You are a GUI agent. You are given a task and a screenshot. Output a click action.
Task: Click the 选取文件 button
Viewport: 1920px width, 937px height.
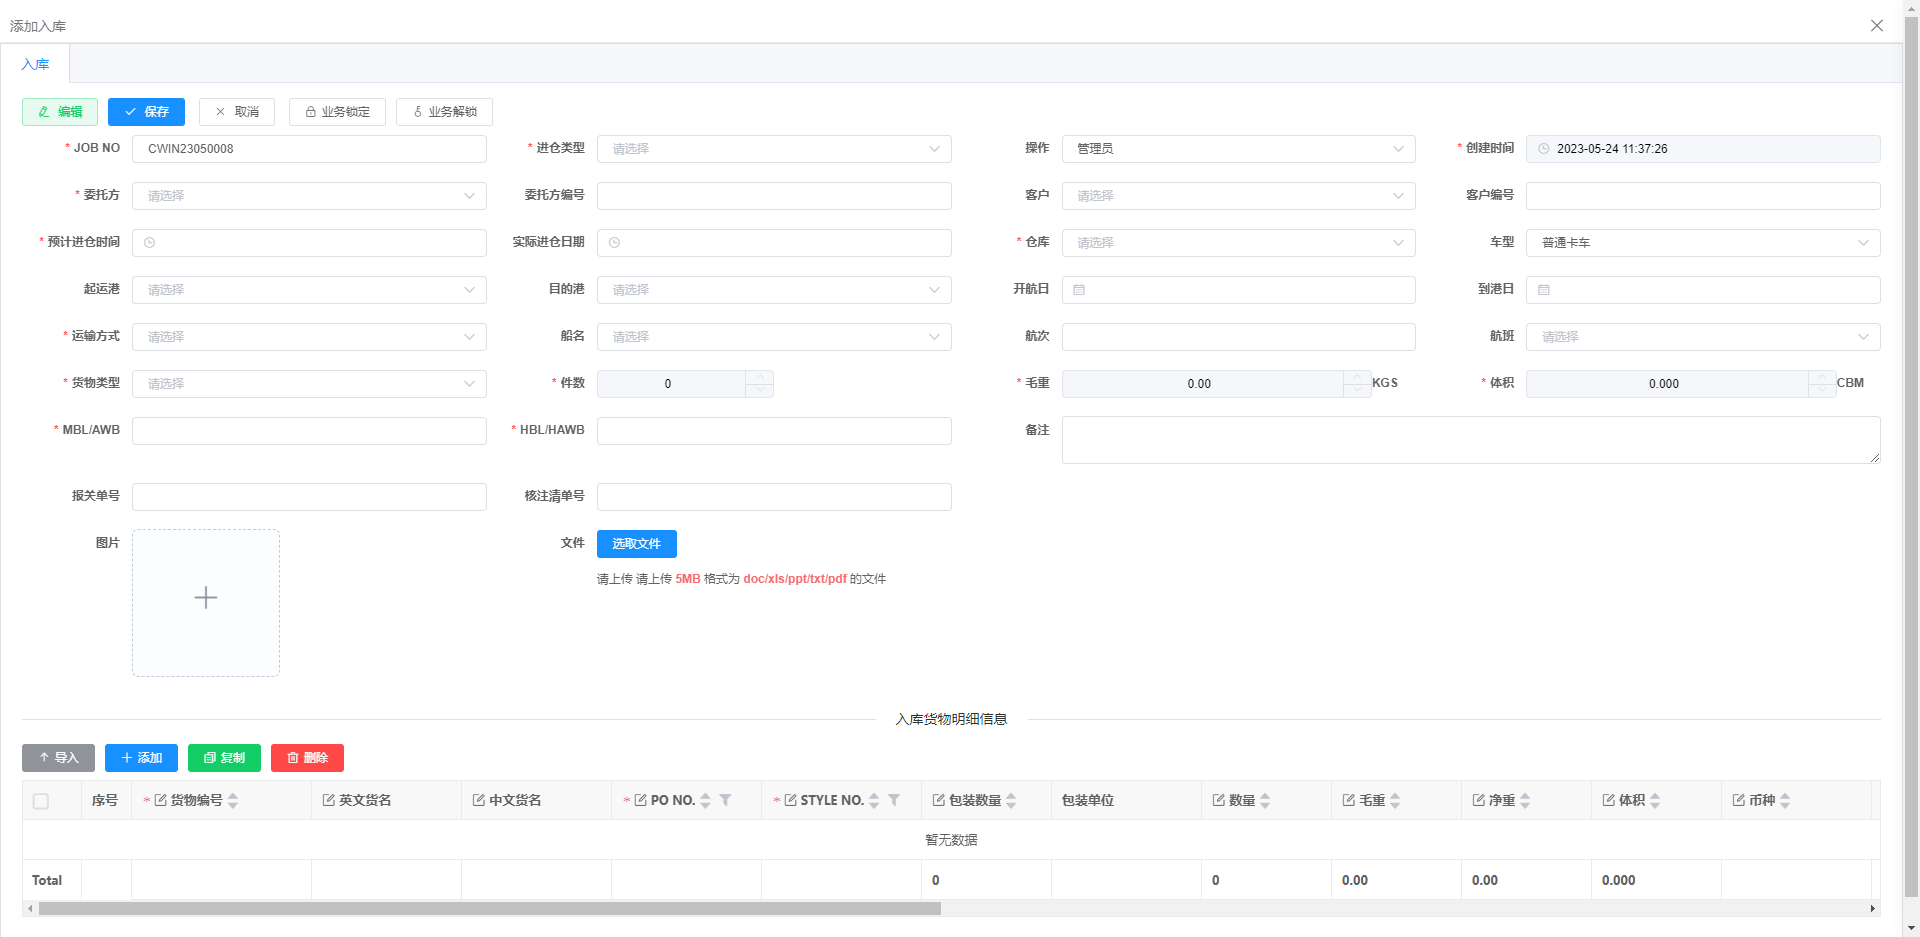pos(637,544)
